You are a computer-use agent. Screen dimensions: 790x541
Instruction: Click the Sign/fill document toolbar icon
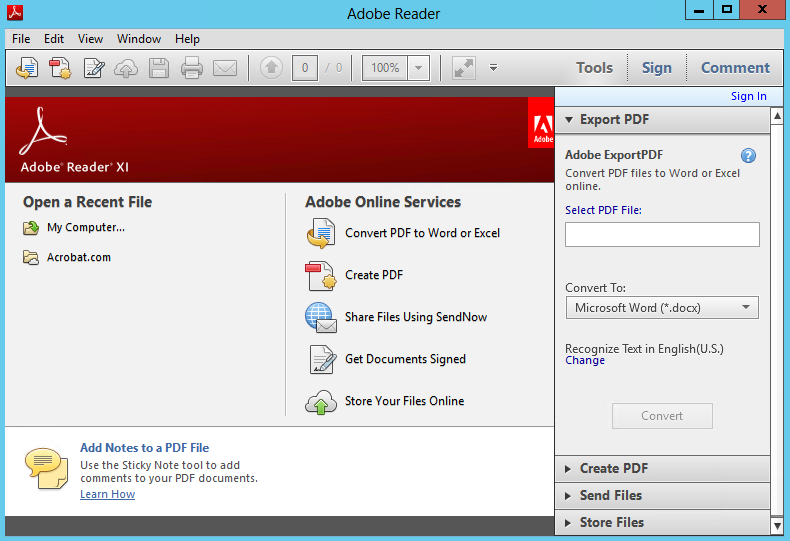(94, 68)
